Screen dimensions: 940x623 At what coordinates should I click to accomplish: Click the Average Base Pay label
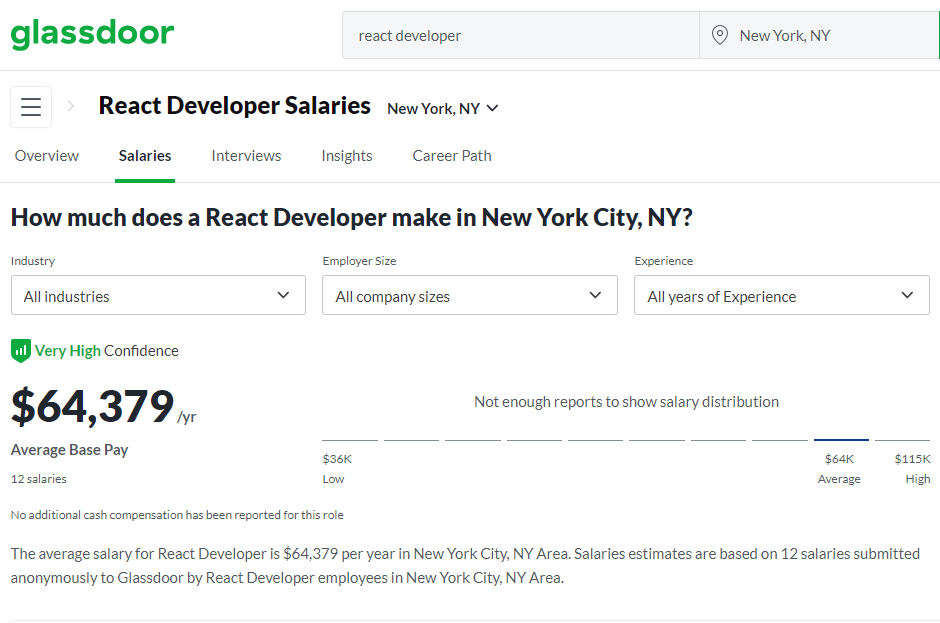click(70, 450)
